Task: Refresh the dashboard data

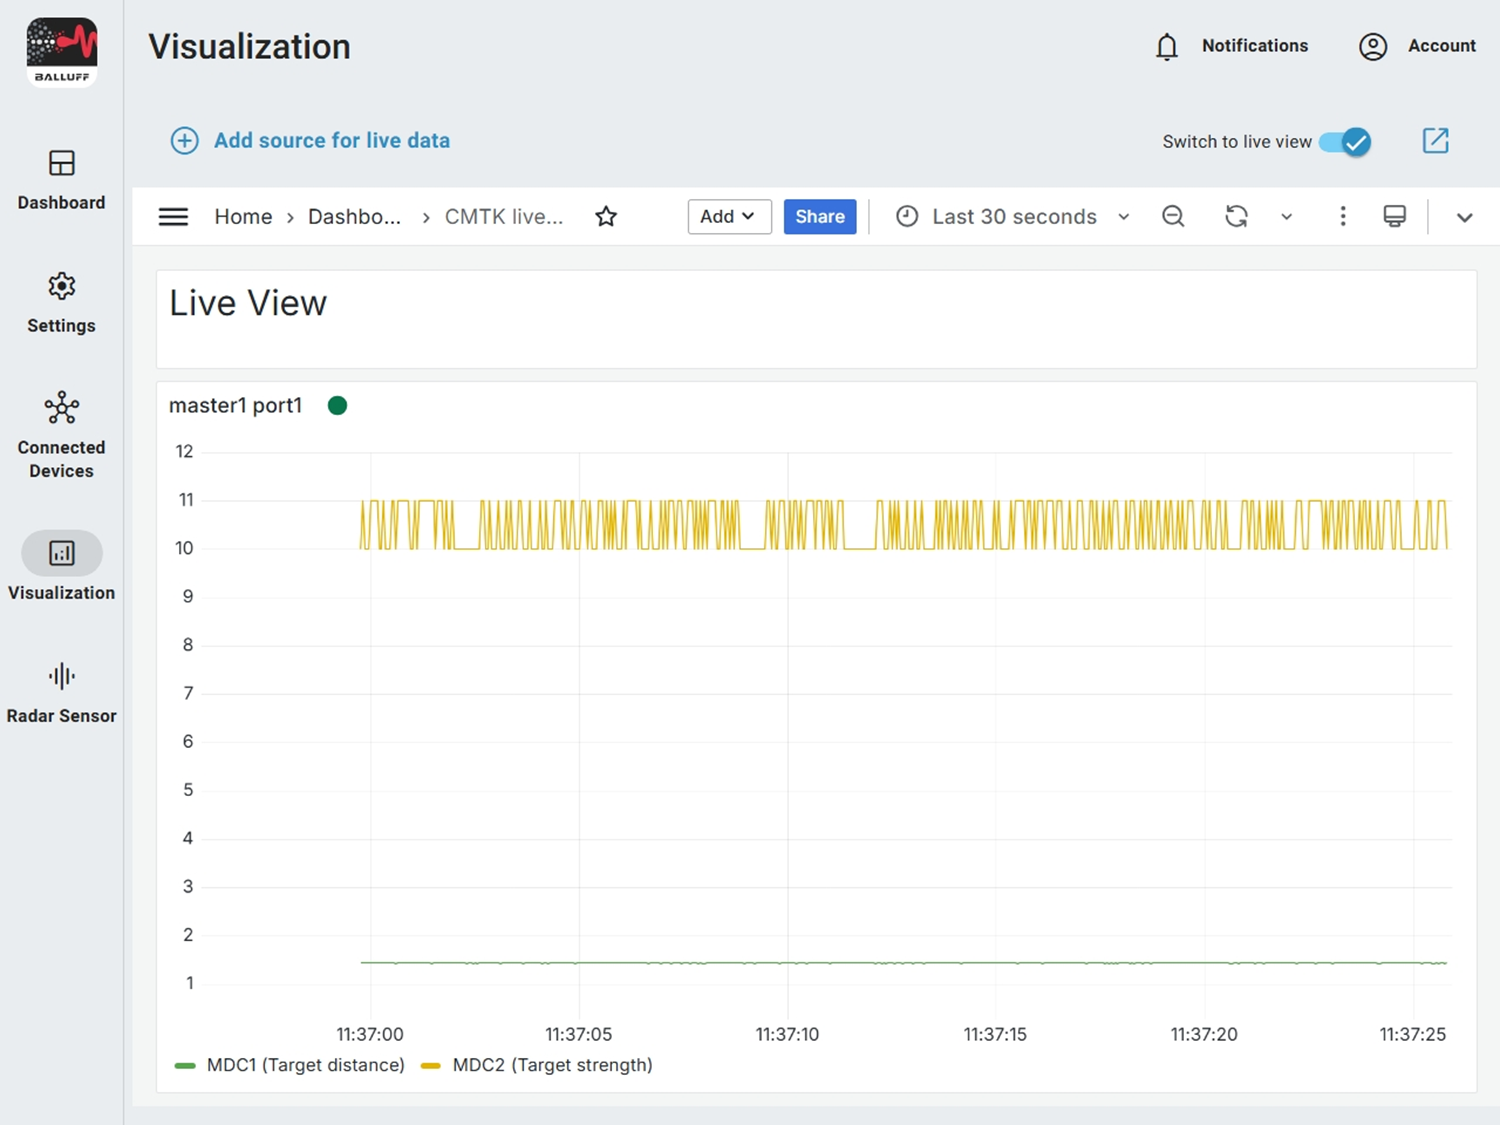Action: (x=1236, y=217)
